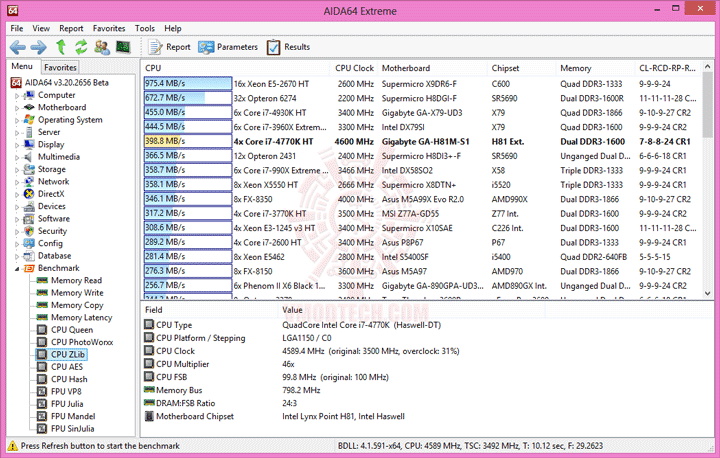This screenshot has height=458, width=720.
Task: Expand the Storage tree node
Action: click(x=17, y=170)
